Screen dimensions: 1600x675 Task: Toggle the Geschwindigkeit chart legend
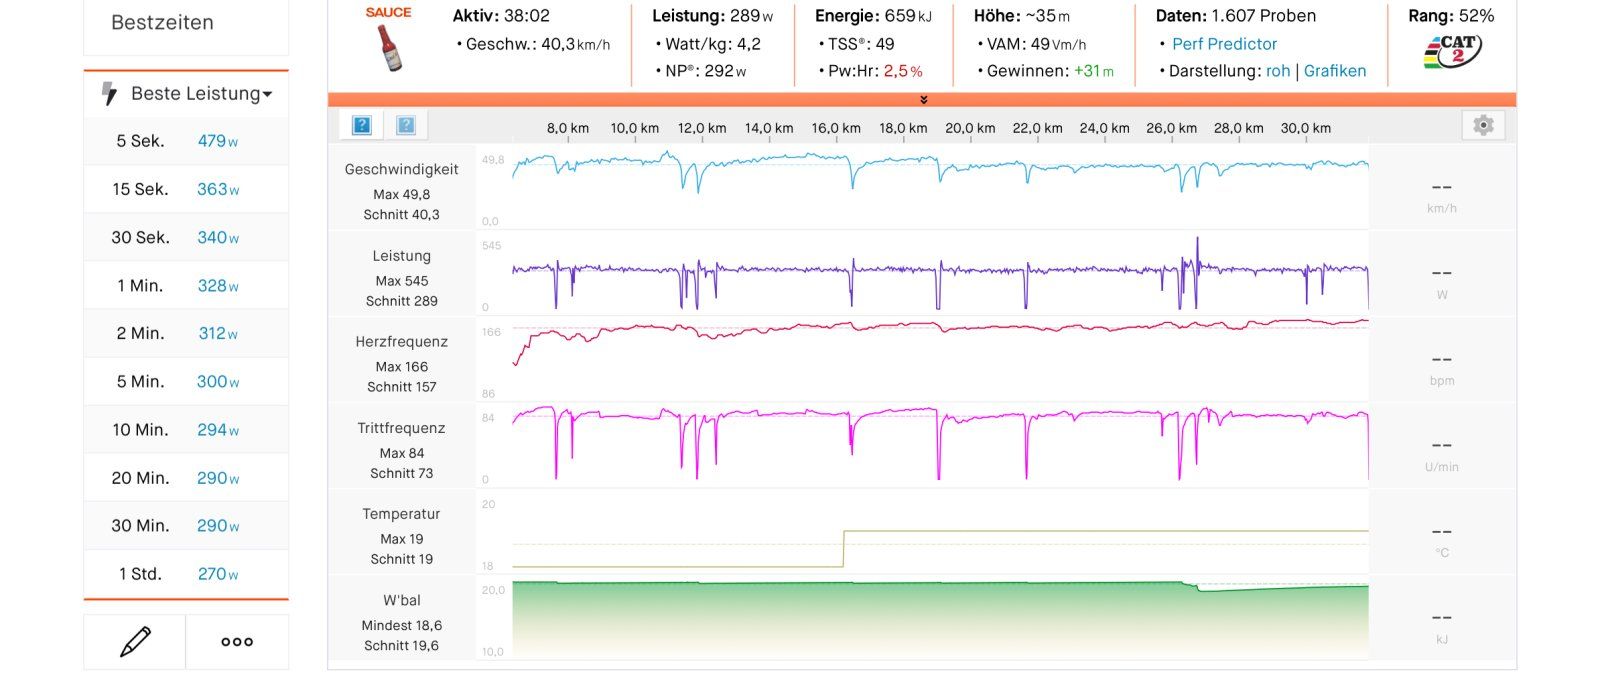(x=401, y=170)
